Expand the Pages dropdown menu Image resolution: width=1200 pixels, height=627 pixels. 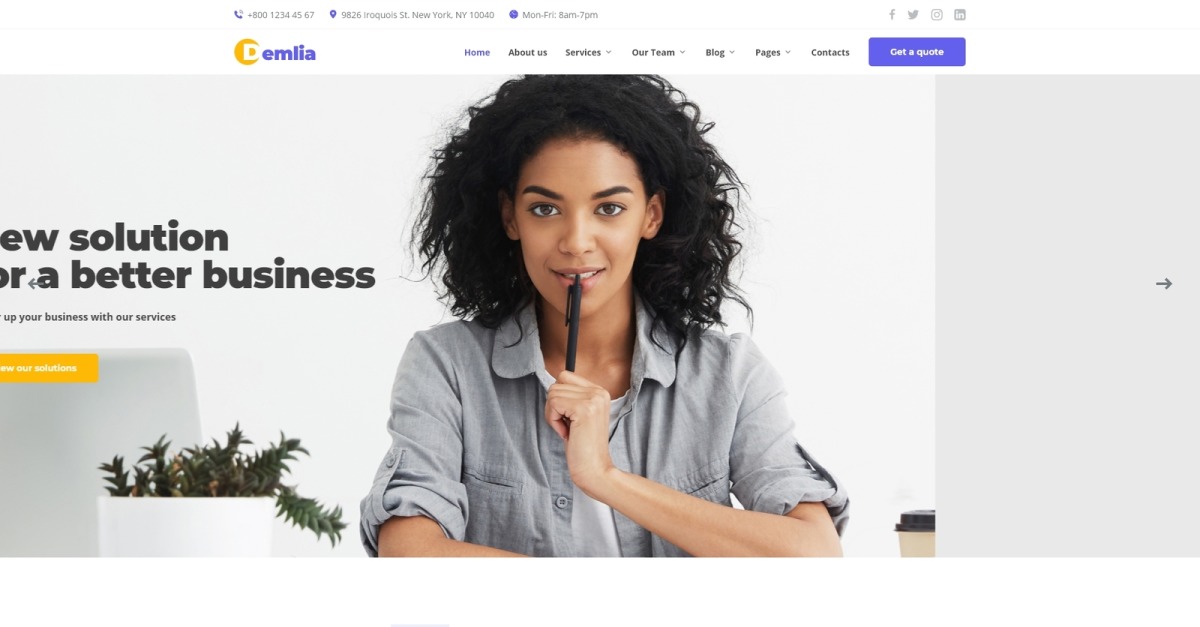[773, 52]
